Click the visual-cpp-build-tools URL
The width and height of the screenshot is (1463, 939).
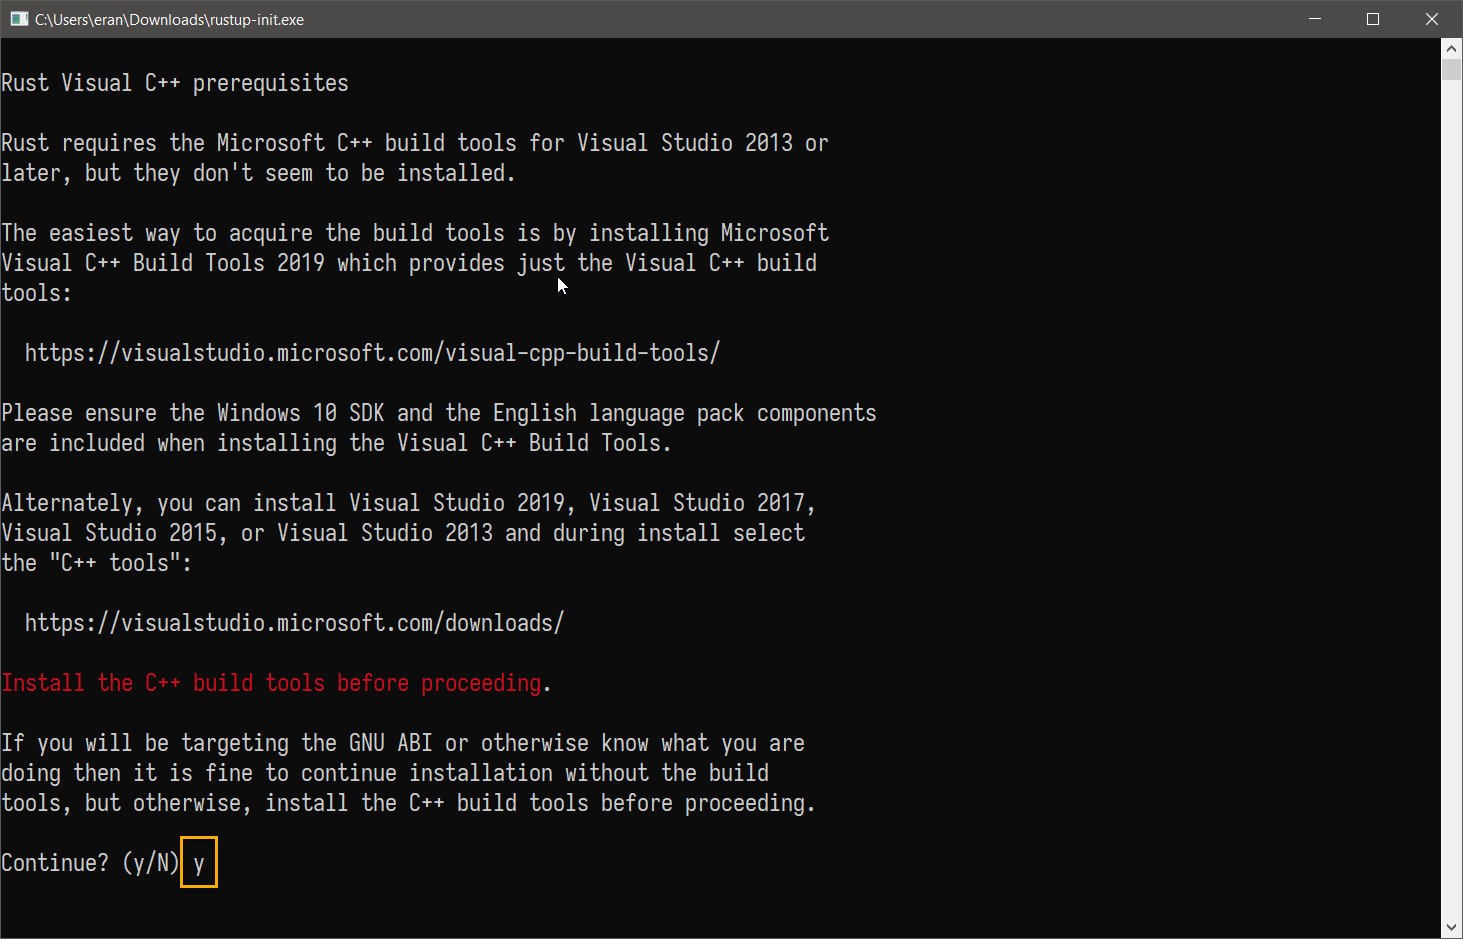coord(372,353)
